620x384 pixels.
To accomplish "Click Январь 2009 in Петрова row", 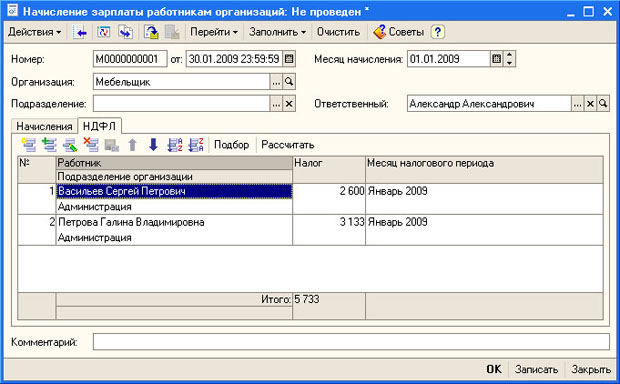I will pyautogui.click(x=398, y=222).
